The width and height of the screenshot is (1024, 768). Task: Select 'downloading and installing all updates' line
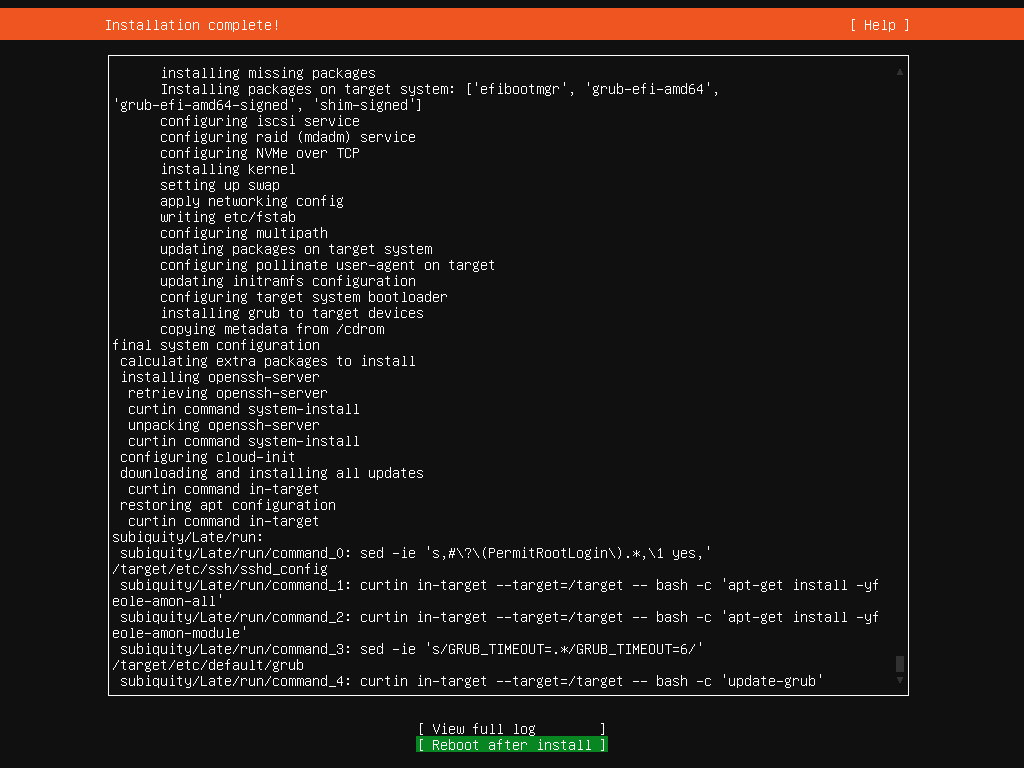(x=272, y=473)
